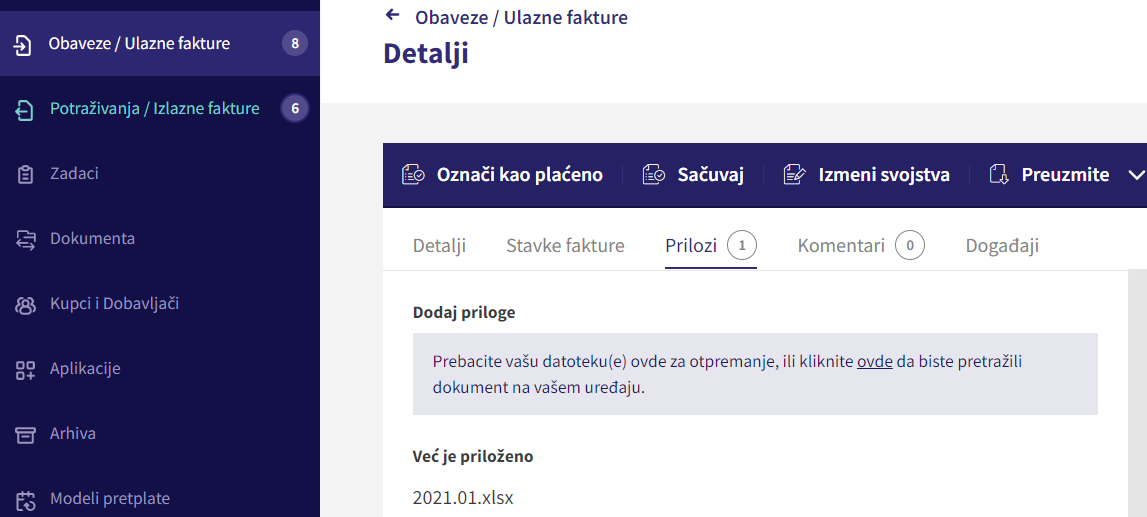Open Modeli pretplate in the sidebar
This screenshot has height=517, width=1147.
tap(110, 499)
